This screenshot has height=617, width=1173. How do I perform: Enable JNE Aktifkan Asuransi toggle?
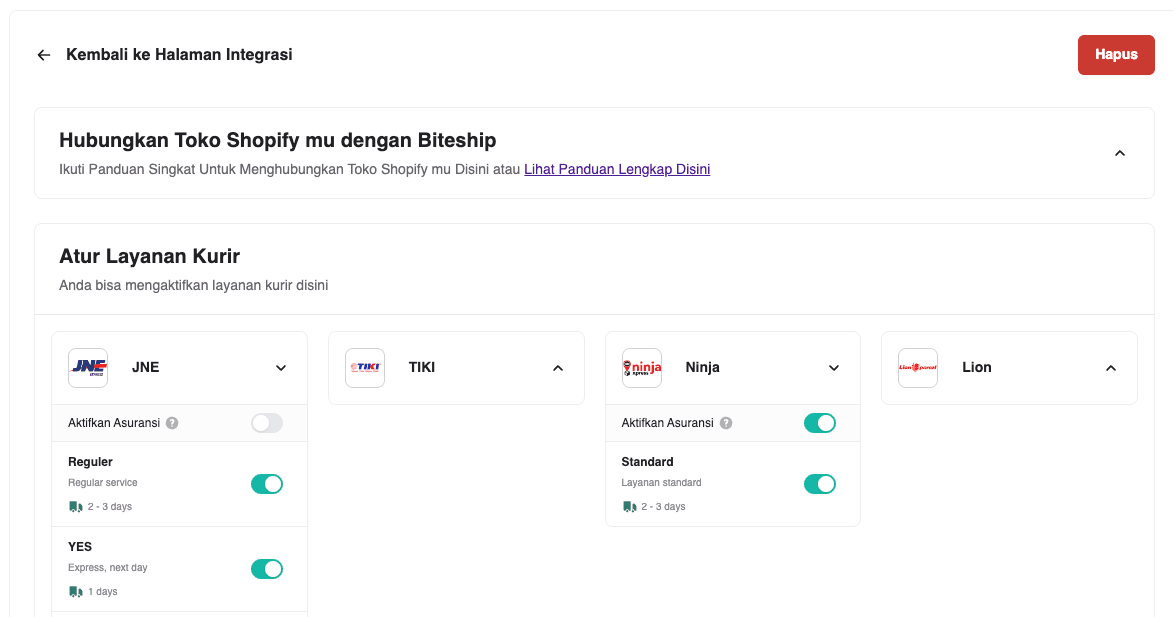(267, 423)
